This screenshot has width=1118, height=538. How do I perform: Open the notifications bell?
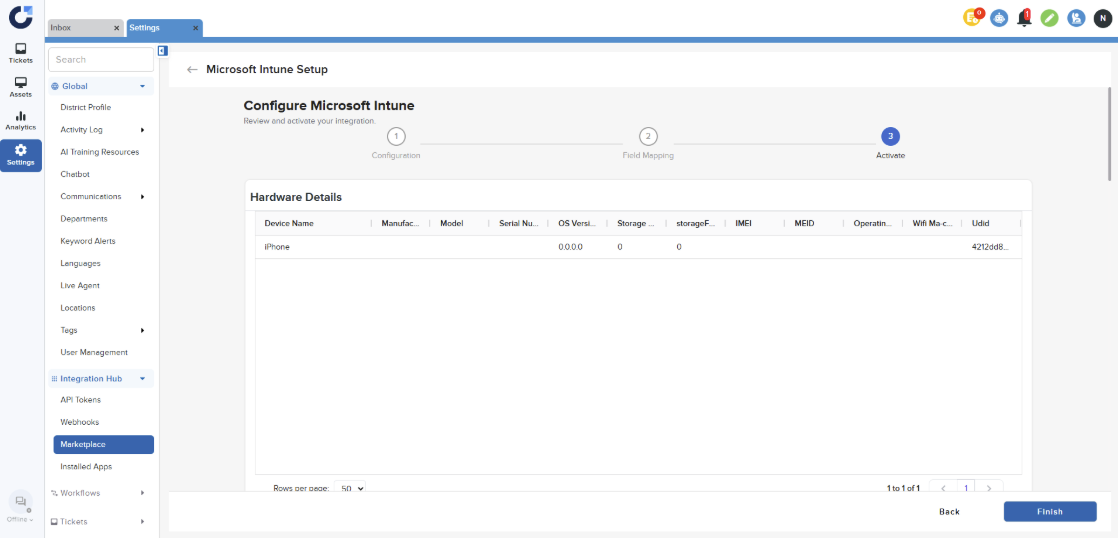coord(1023,18)
